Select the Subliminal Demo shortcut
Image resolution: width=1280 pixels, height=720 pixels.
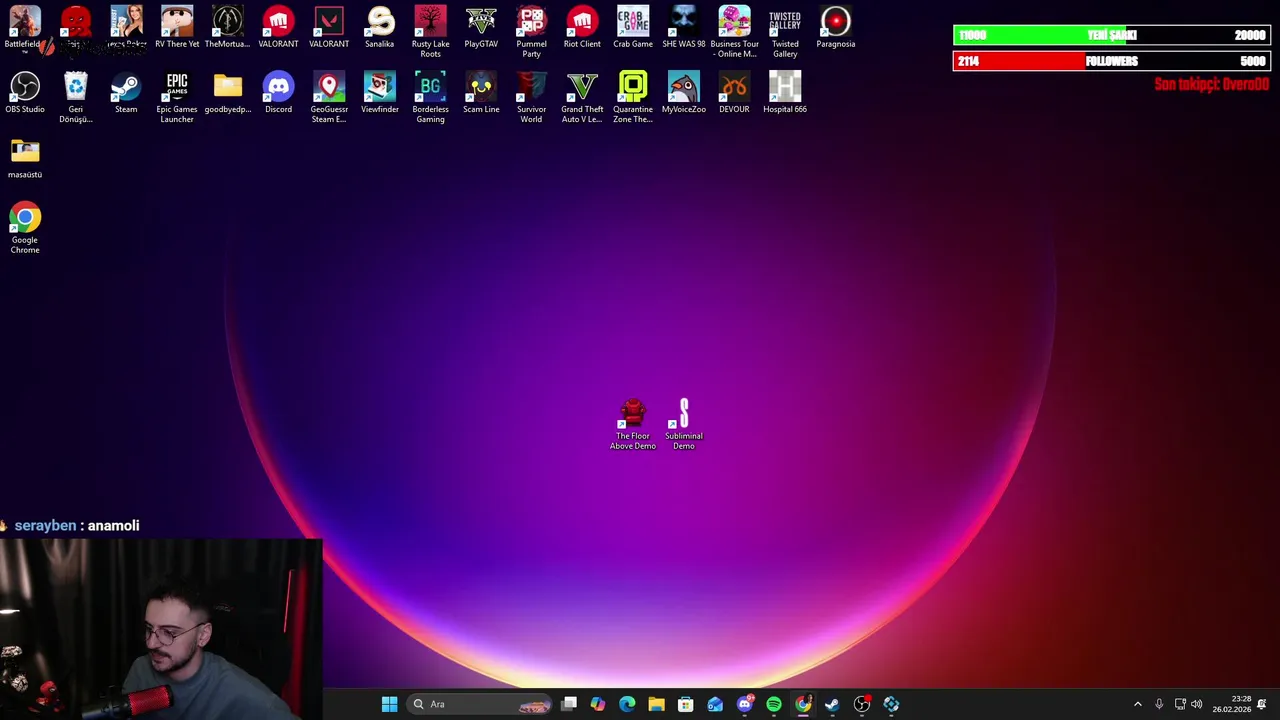(684, 425)
